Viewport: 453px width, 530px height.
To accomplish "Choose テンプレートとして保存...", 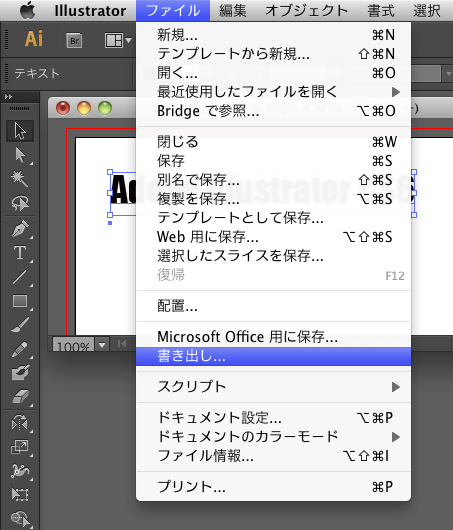I will (x=273, y=217).
